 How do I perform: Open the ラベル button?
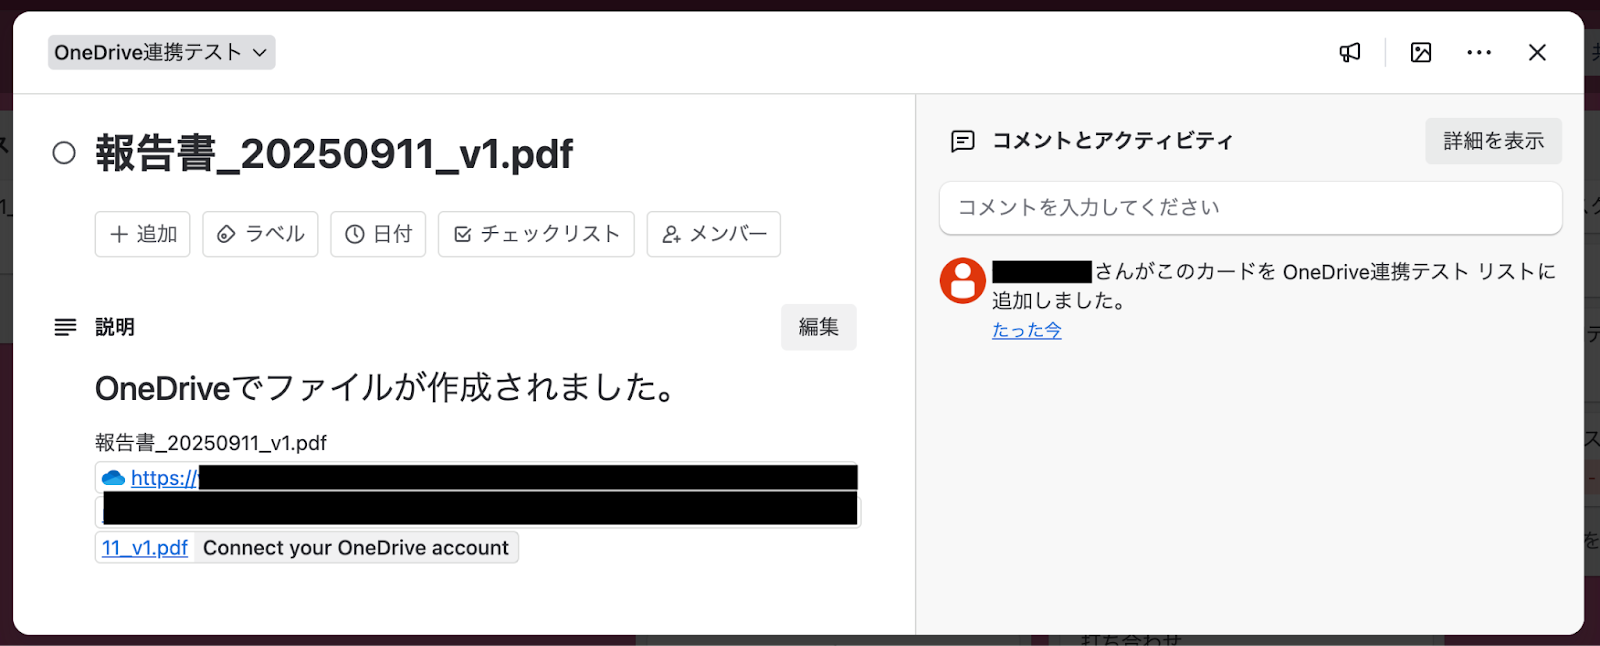tap(260, 234)
